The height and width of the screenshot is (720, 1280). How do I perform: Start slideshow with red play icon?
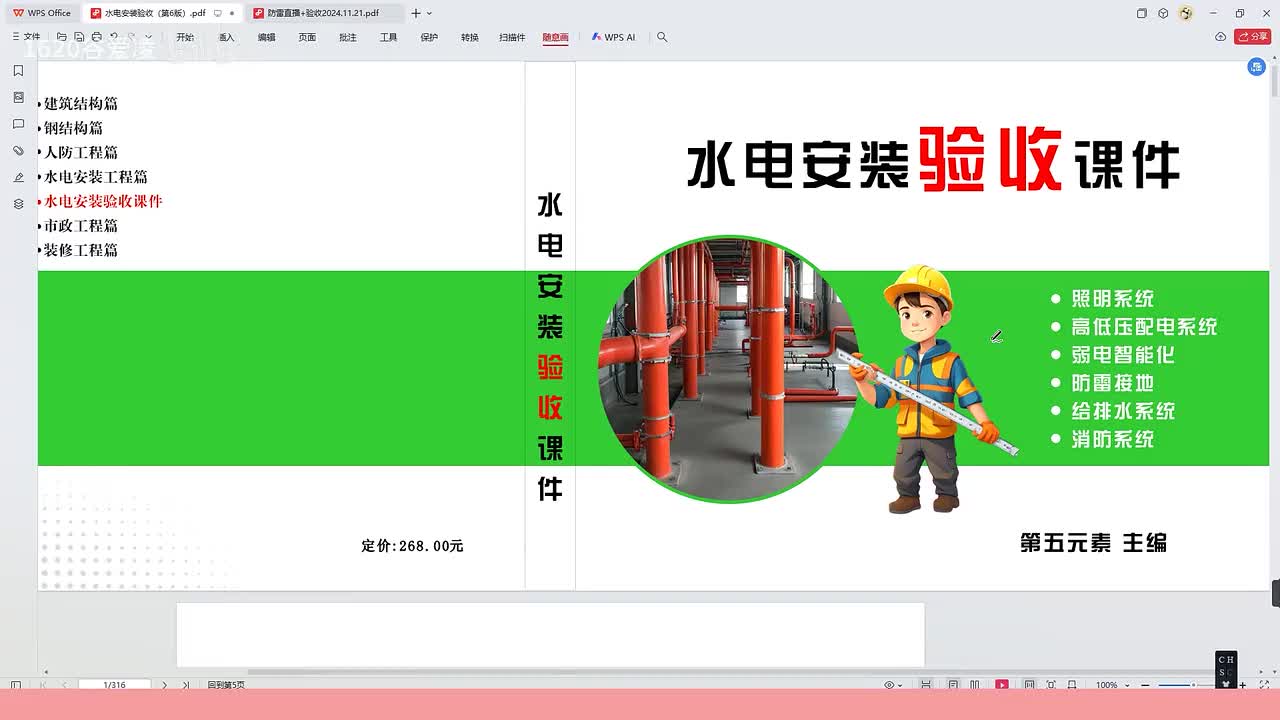(x=1001, y=685)
